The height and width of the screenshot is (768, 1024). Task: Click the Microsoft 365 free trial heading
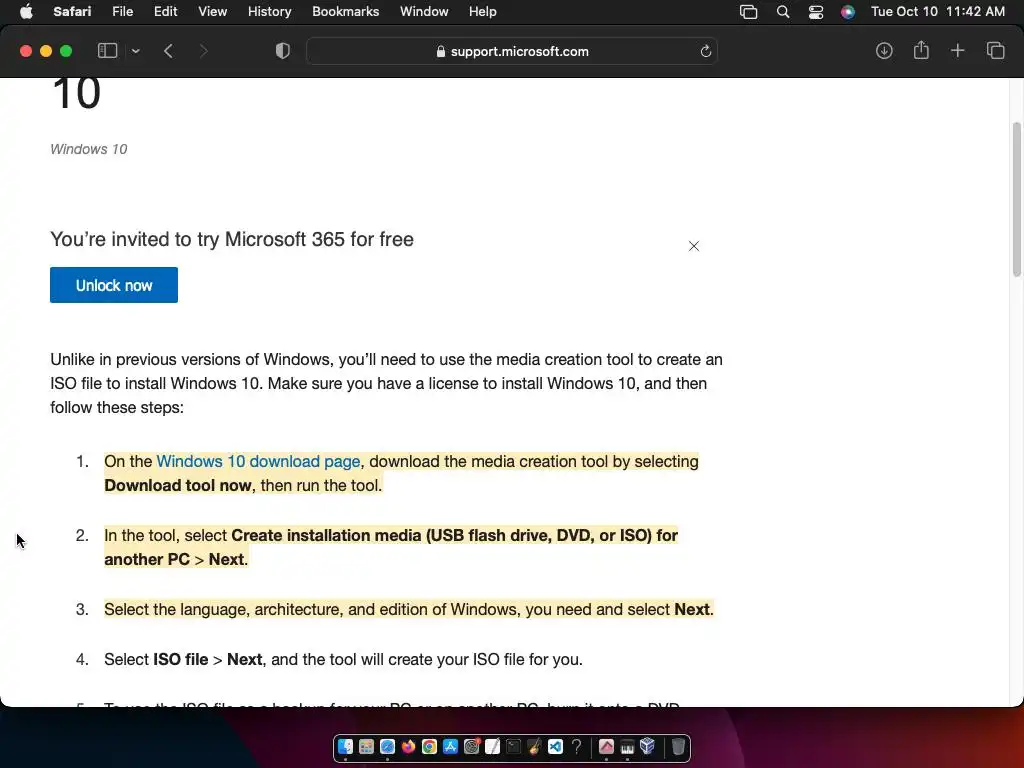tap(232, 239)
